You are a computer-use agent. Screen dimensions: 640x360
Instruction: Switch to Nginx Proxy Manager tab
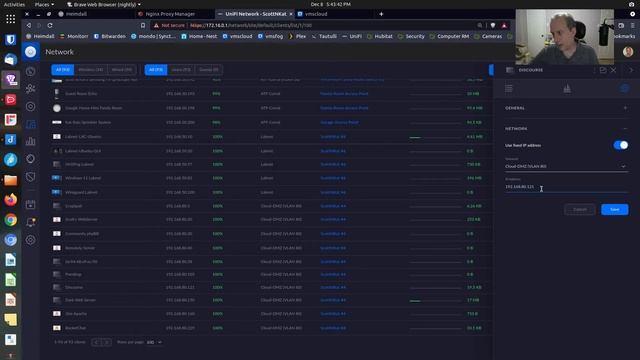[170, 14]
